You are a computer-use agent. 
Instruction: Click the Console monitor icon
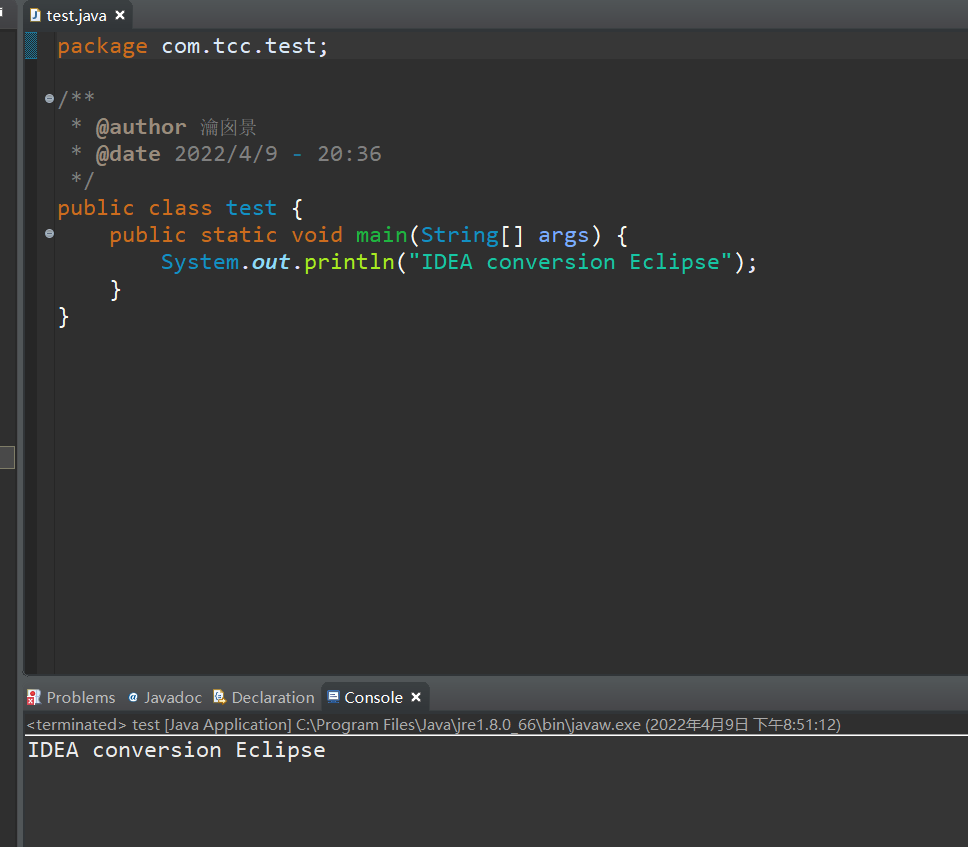point(333,696)
